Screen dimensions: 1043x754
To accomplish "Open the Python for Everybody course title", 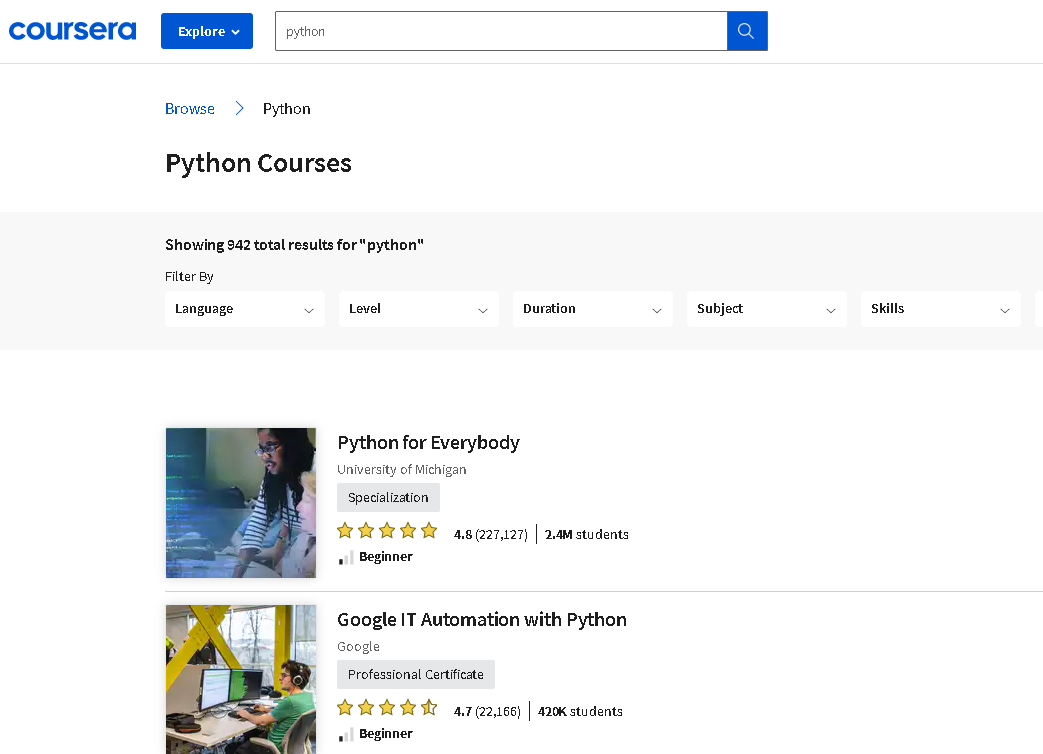I will click(x=428, y=442).
